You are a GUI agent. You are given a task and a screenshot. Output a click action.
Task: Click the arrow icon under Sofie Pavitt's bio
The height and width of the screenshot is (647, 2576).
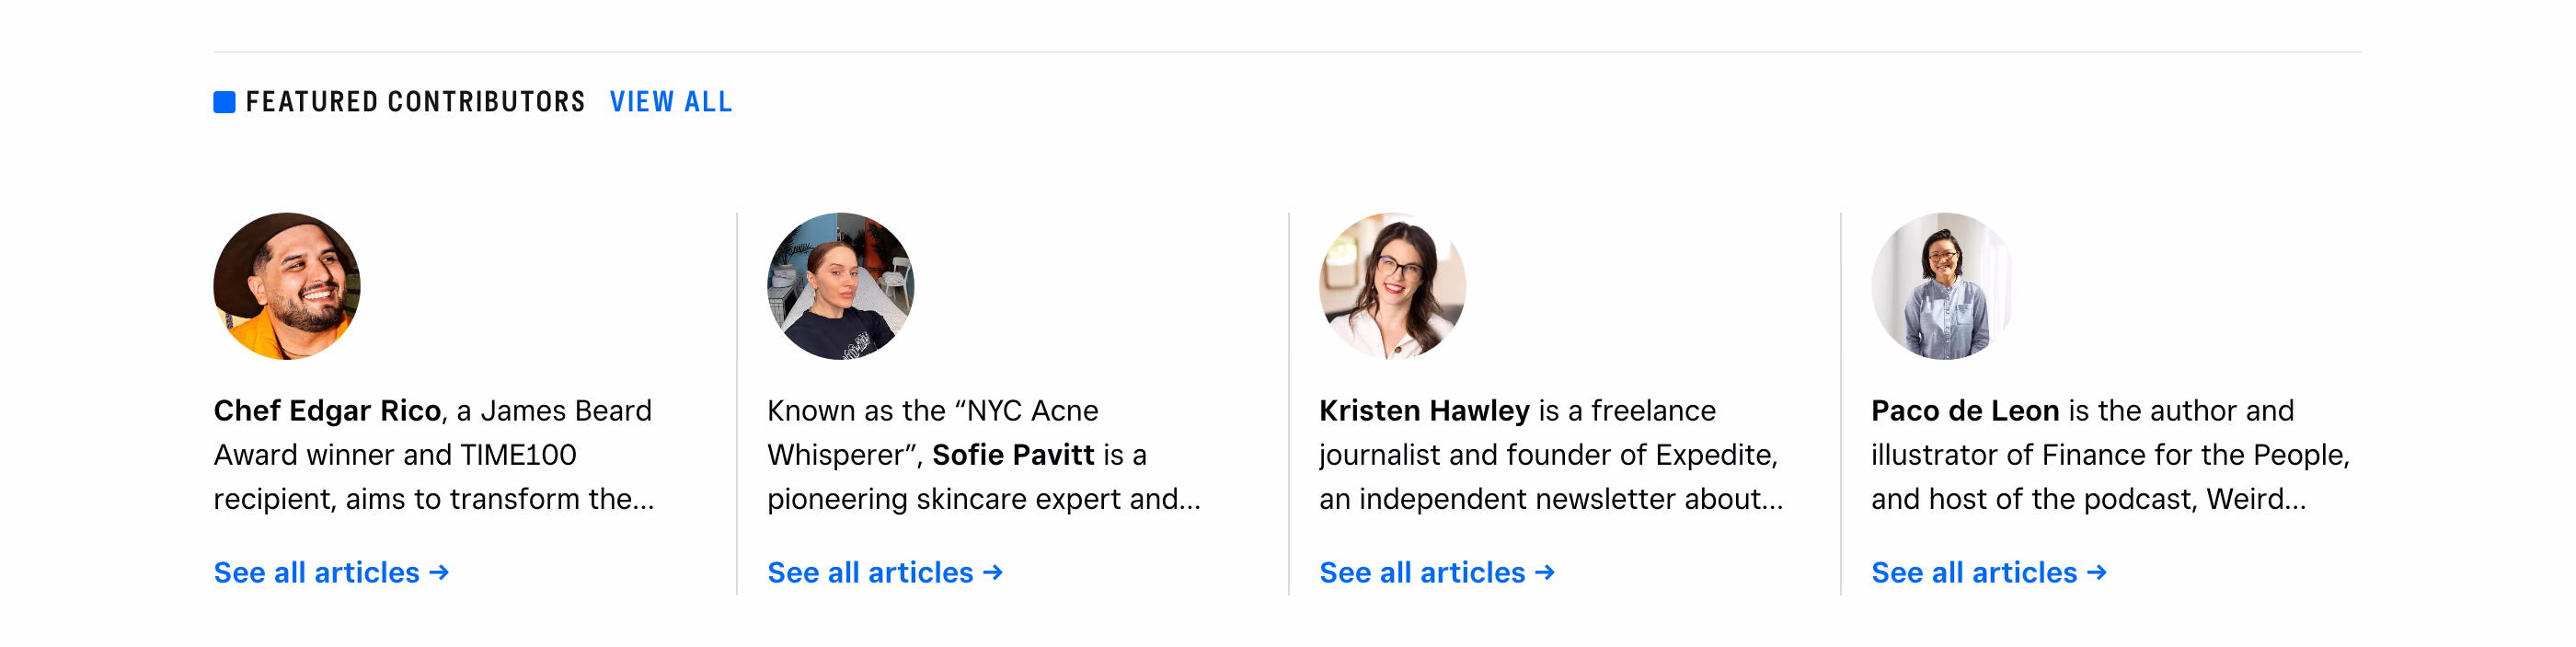[x=993, y=573]
